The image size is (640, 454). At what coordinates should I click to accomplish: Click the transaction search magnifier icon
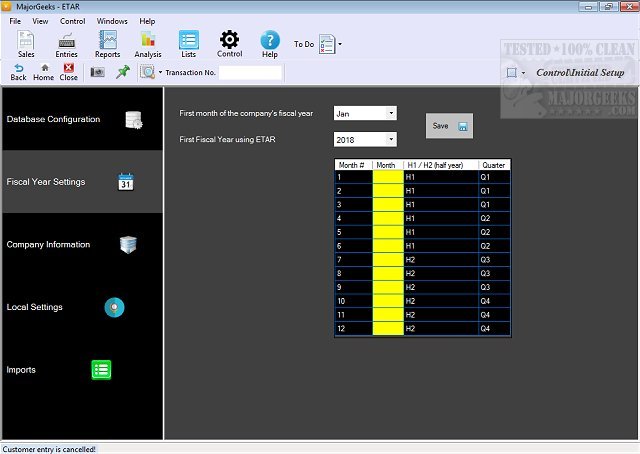coord(147,72)
